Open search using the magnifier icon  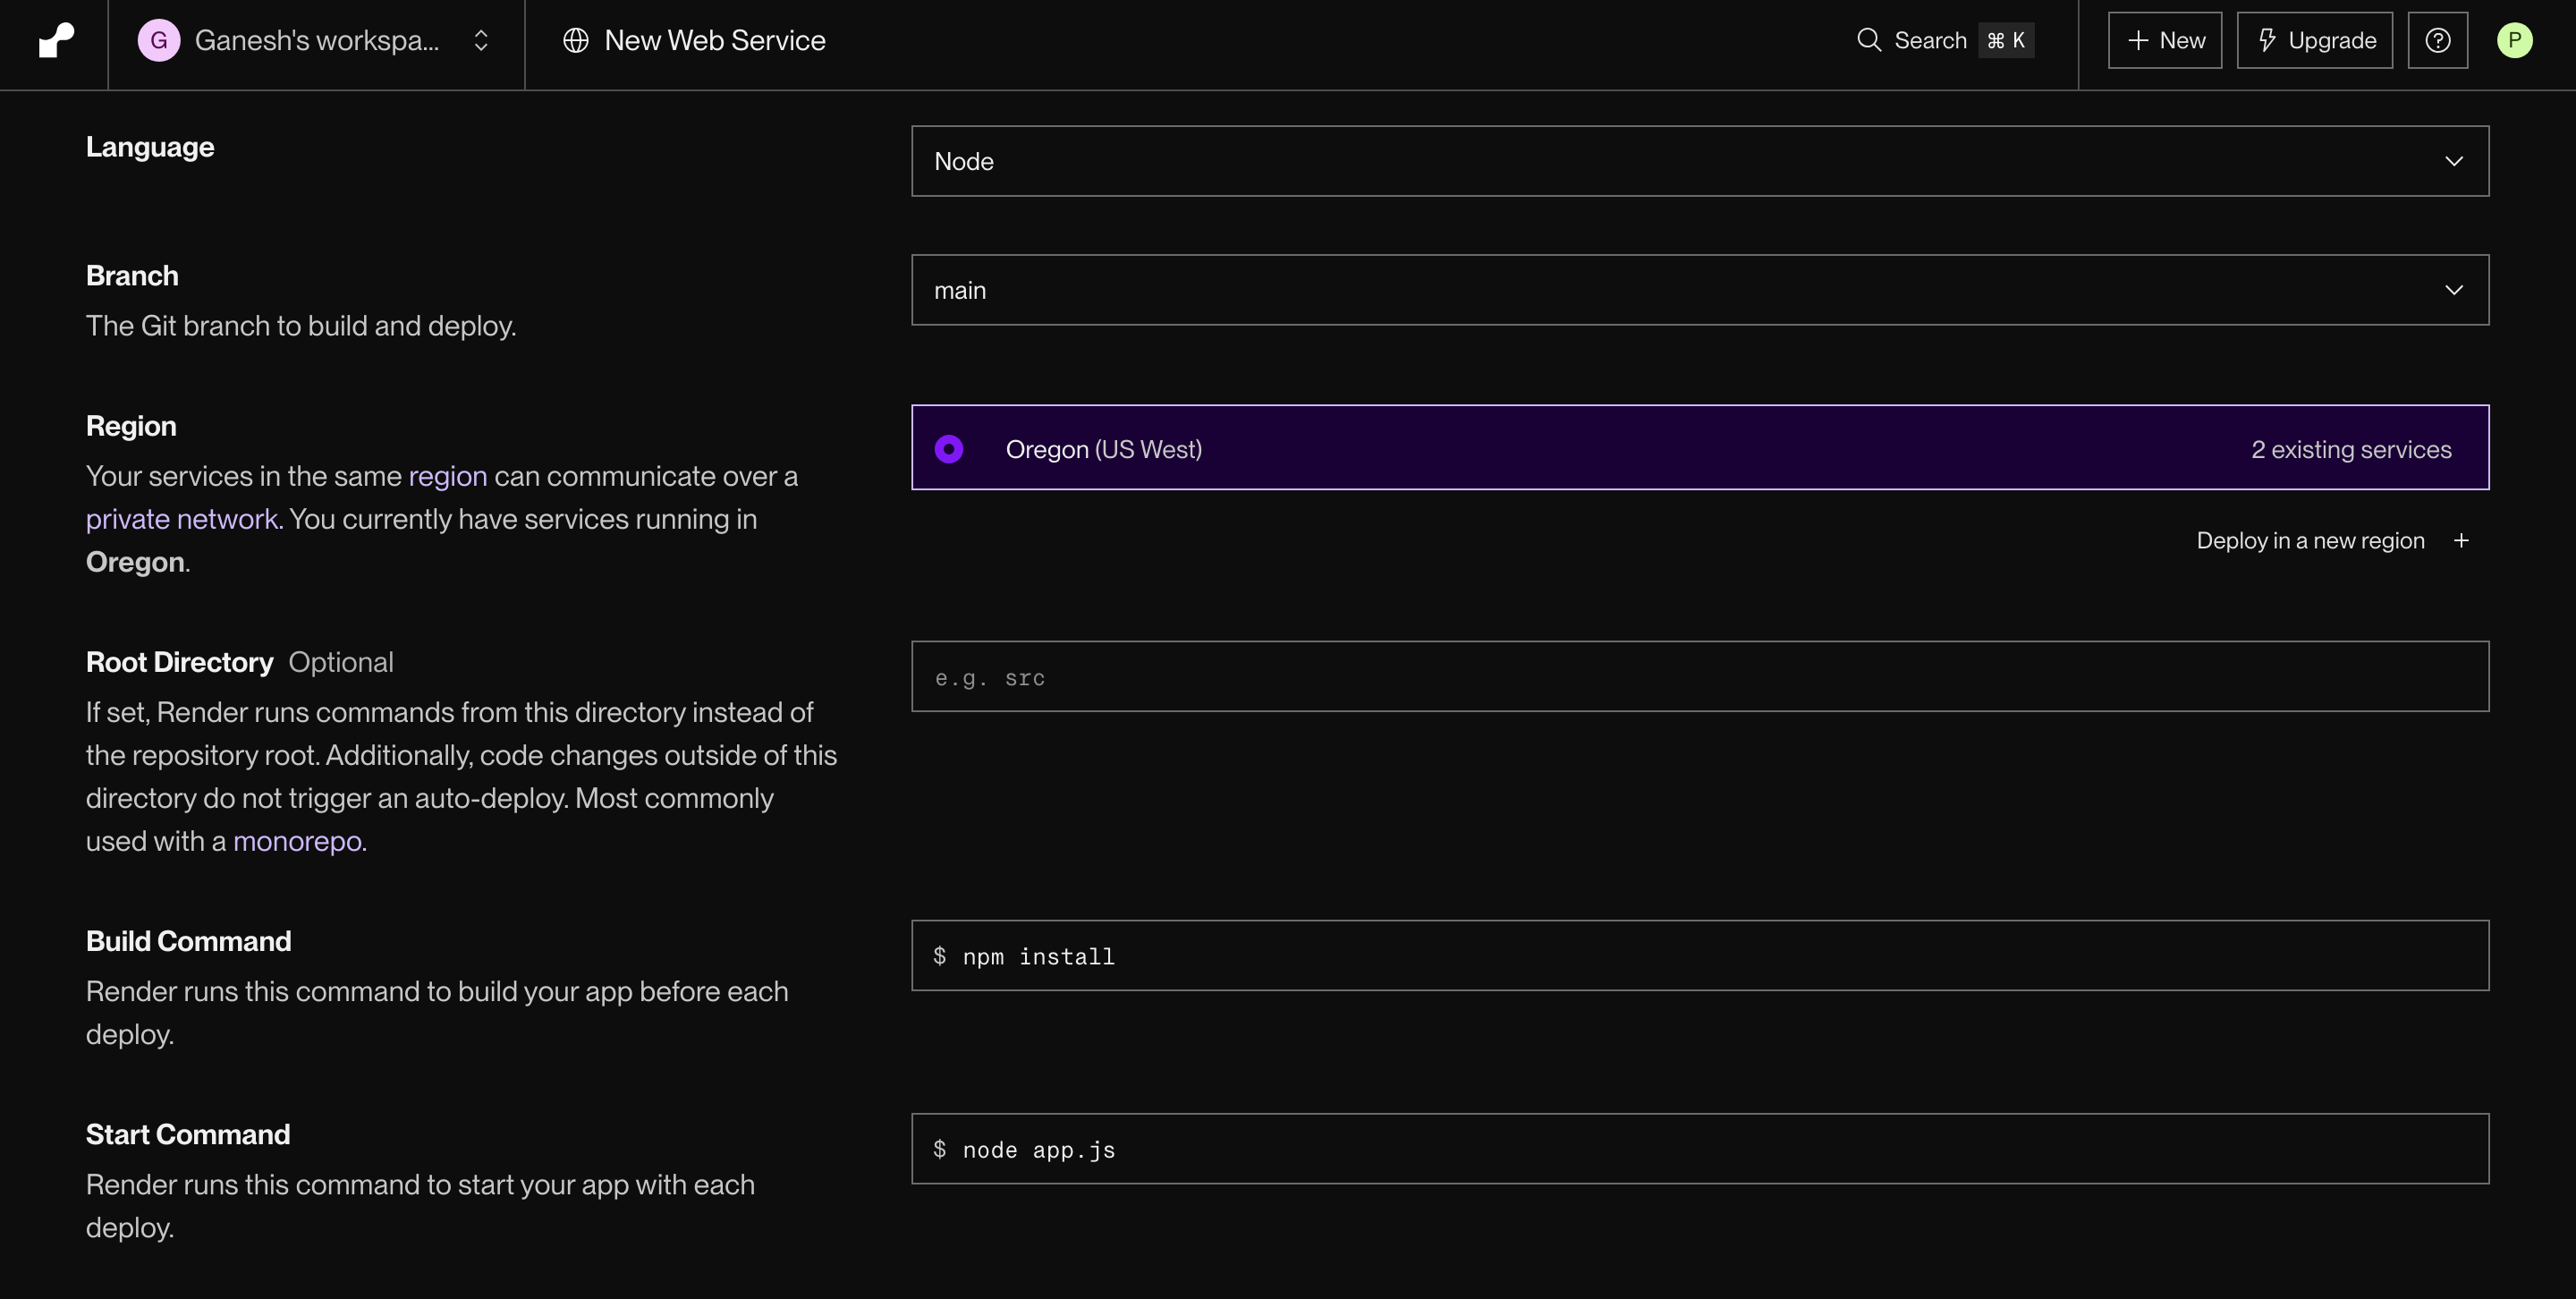pos(1869,40)
